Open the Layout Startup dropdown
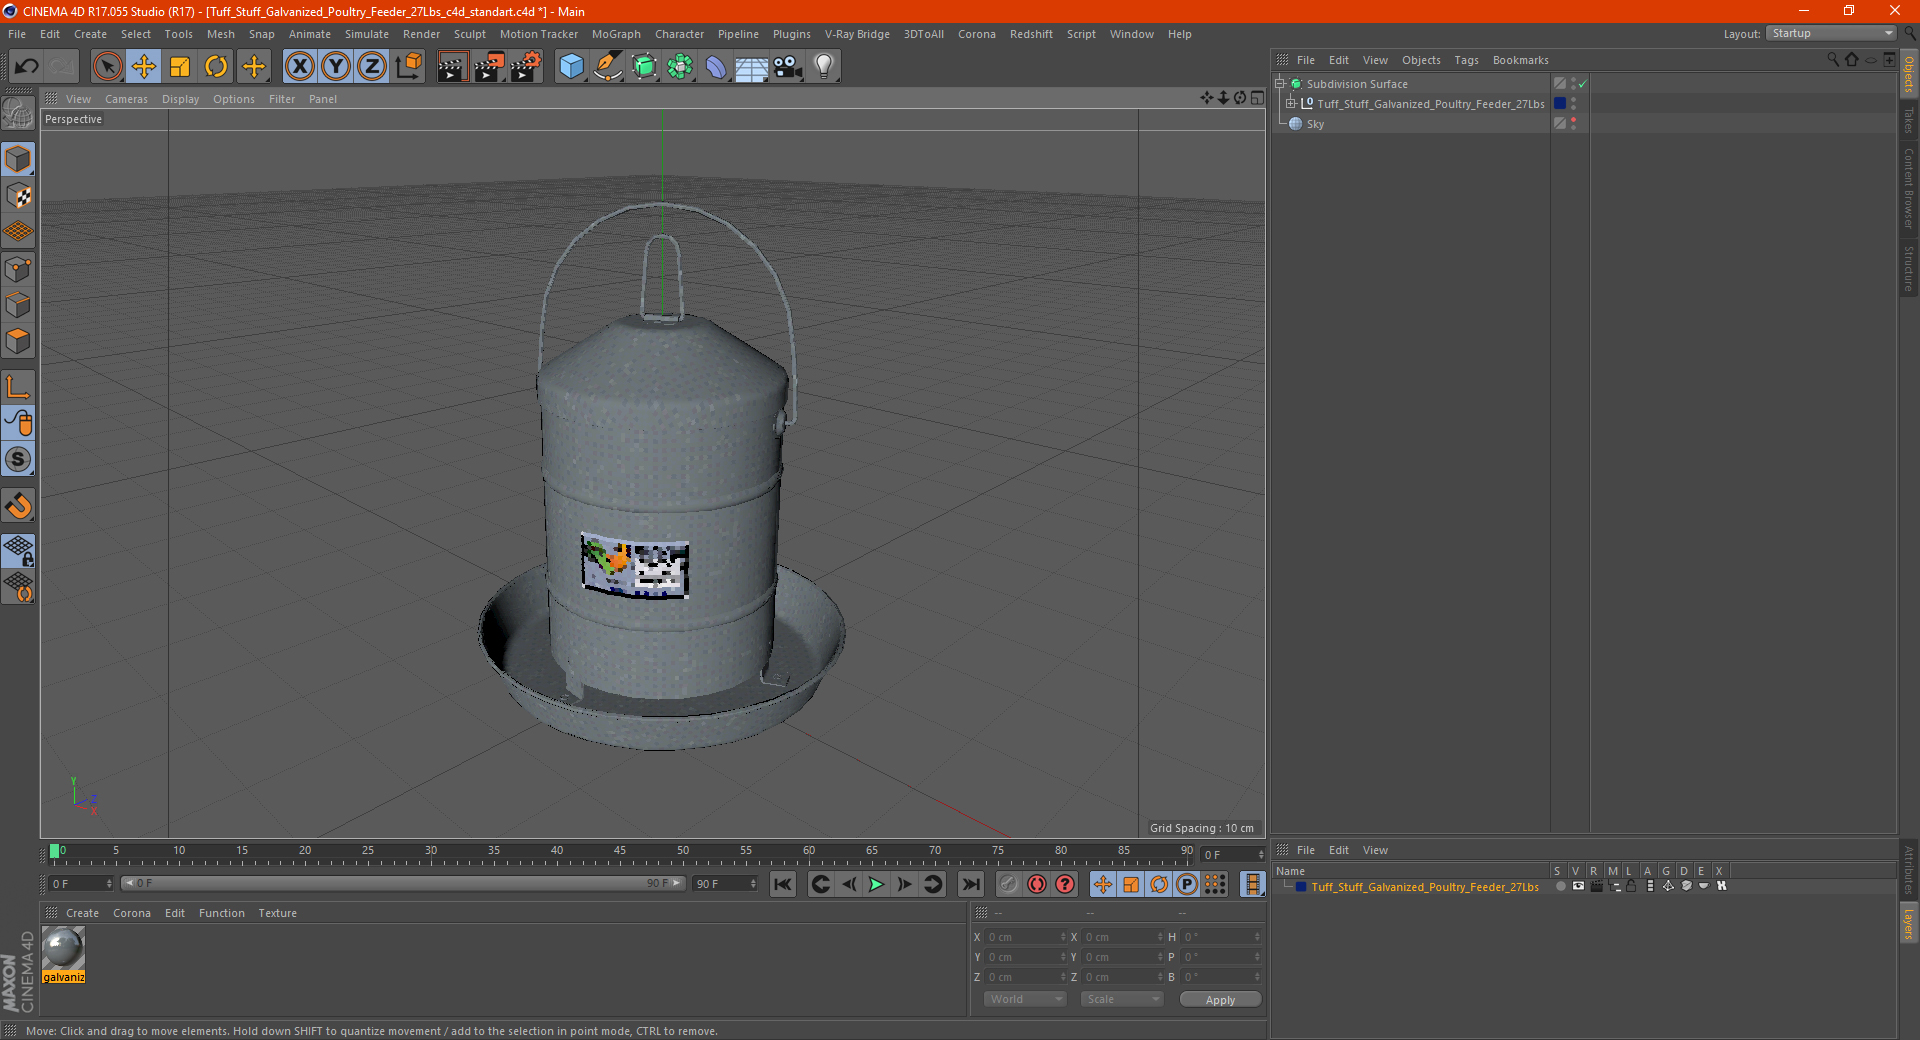The width and height of the screenshot is (1920, 1040). point(1832,33)
